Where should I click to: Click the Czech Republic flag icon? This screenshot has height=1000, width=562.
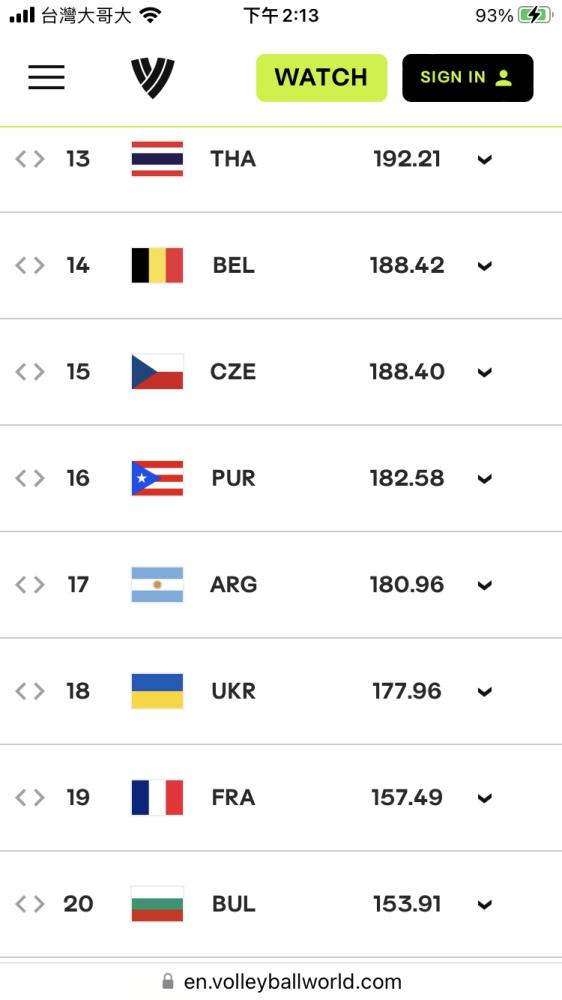click(x=157, y=372)
